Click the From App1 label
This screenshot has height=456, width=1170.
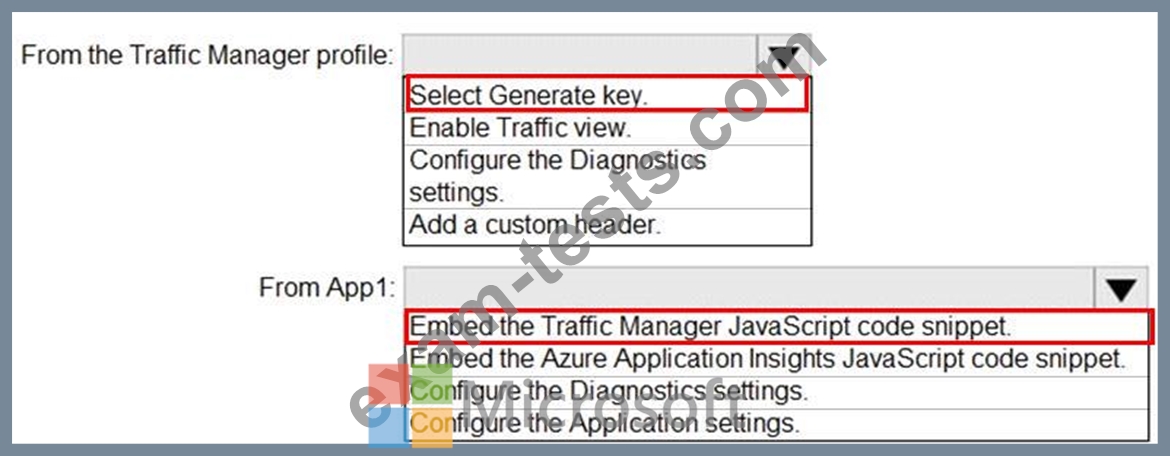(327, 289)
